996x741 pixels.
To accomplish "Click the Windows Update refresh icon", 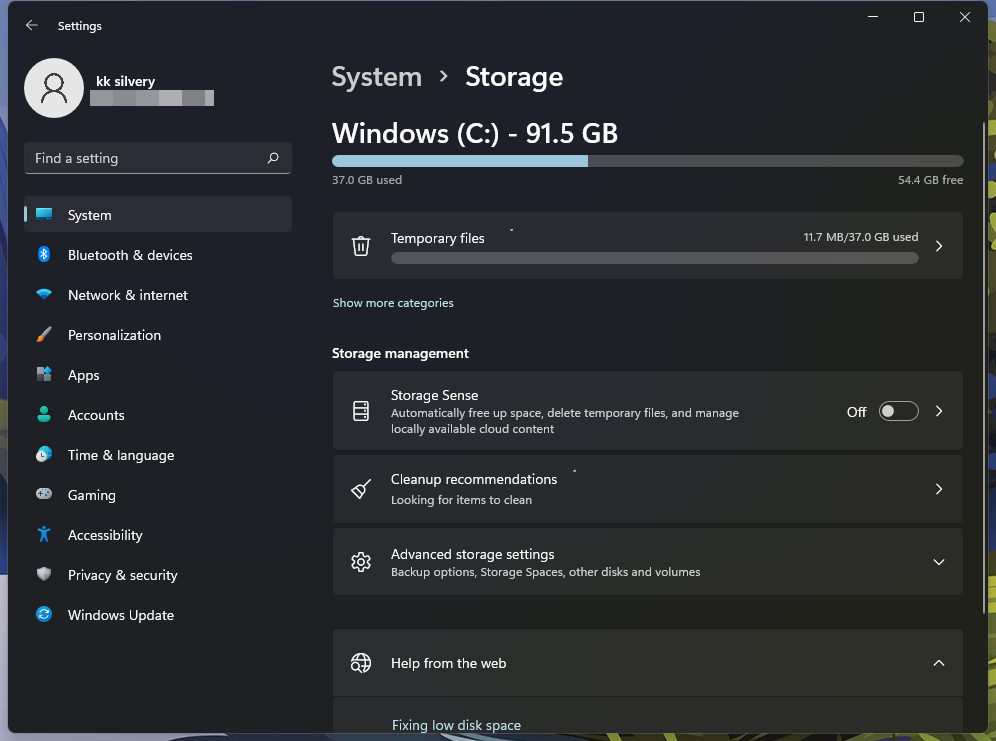I will 44,615.
